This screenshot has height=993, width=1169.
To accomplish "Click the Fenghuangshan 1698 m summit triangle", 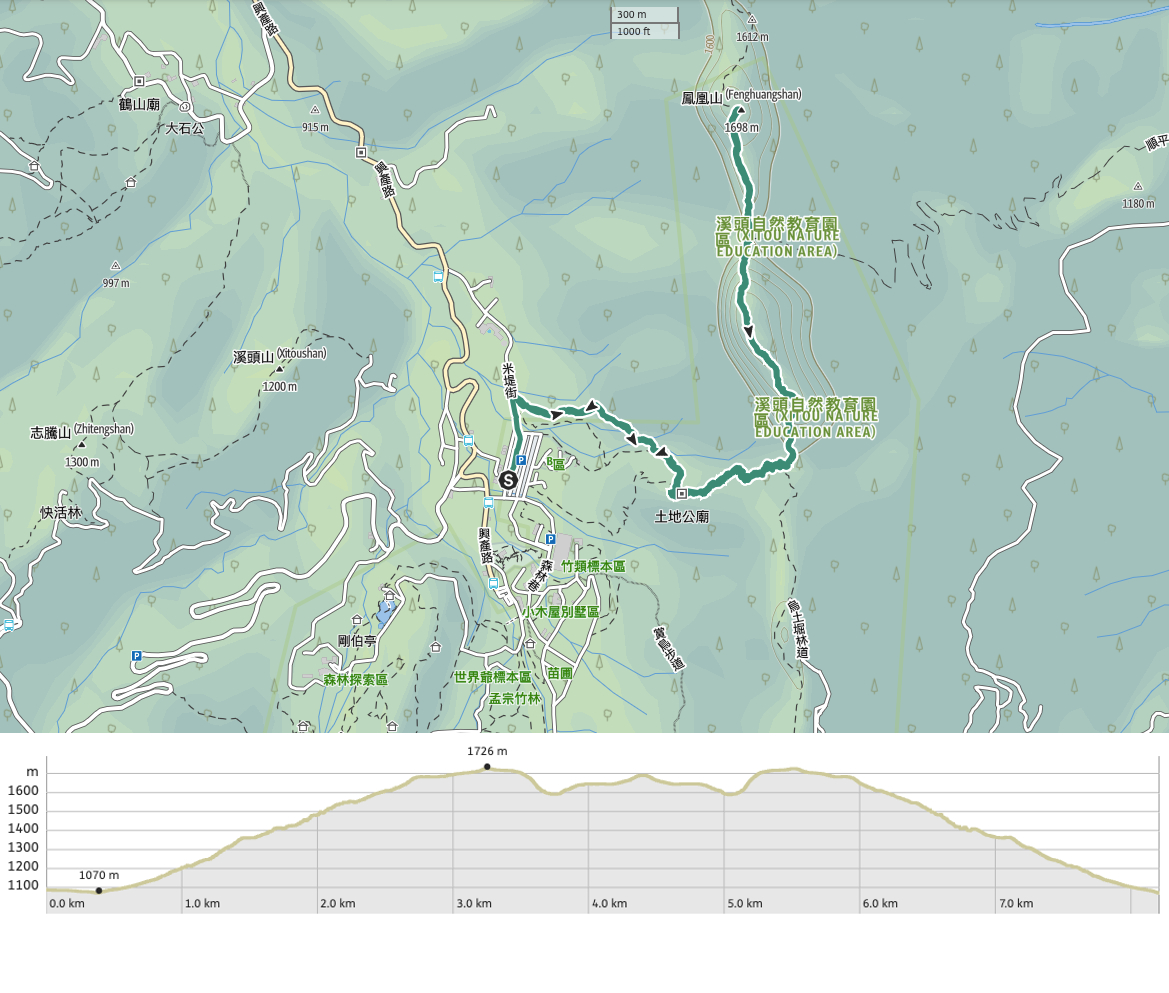I will tap(742, 110).
